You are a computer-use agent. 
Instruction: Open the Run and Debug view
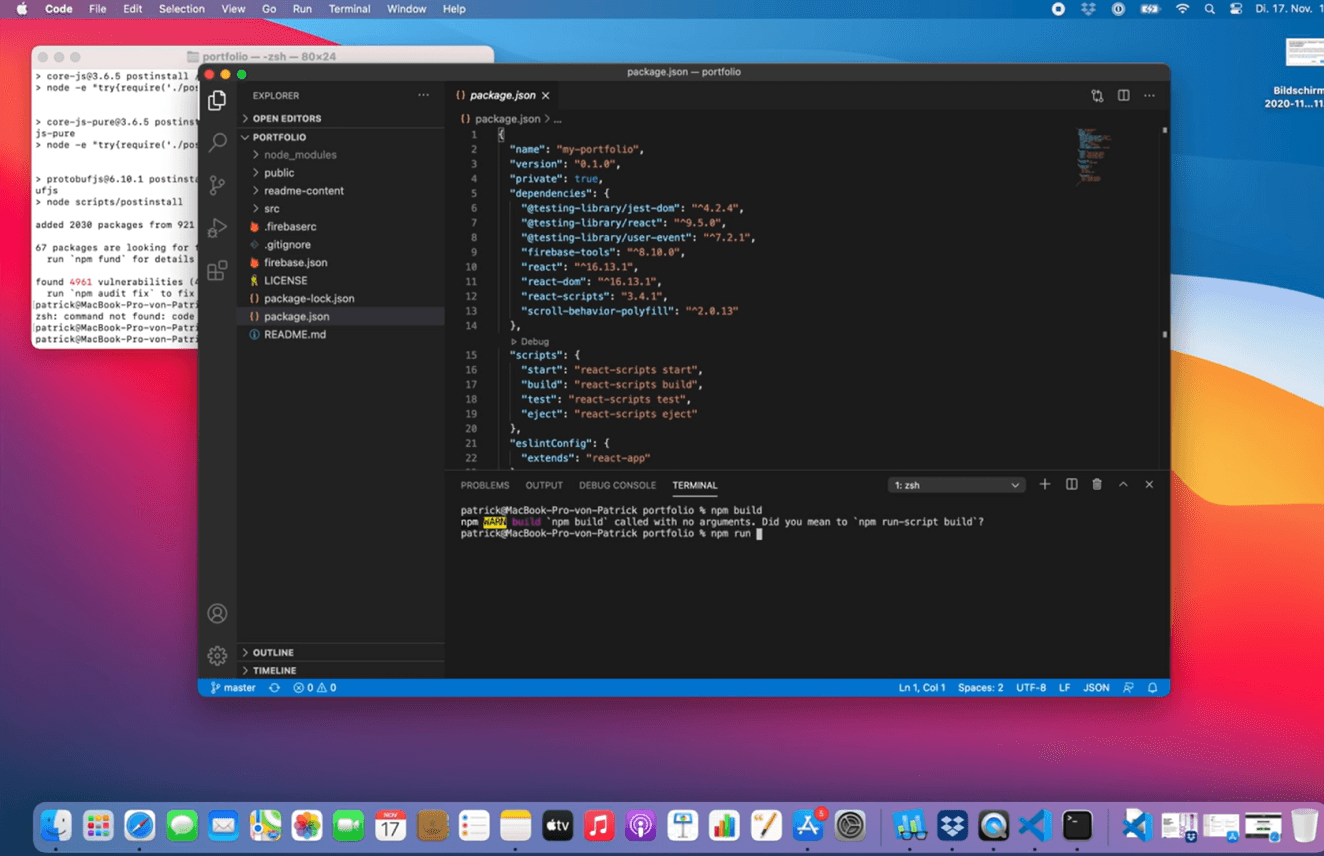(217, 228)
